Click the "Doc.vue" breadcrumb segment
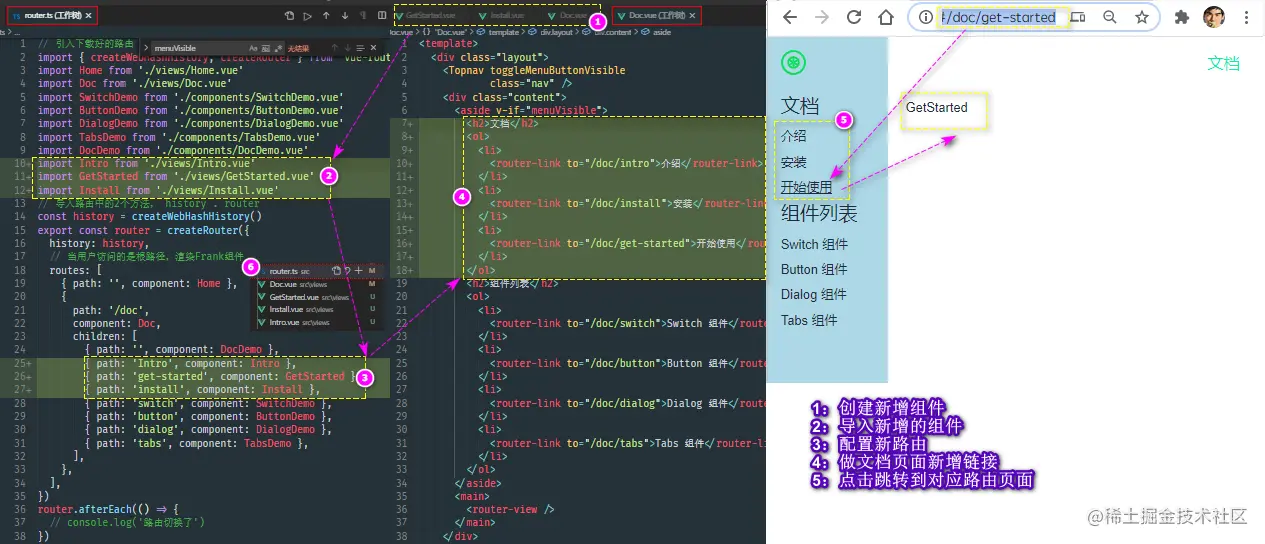Screen dimensions: 1265x544 (x=448, y=32)
